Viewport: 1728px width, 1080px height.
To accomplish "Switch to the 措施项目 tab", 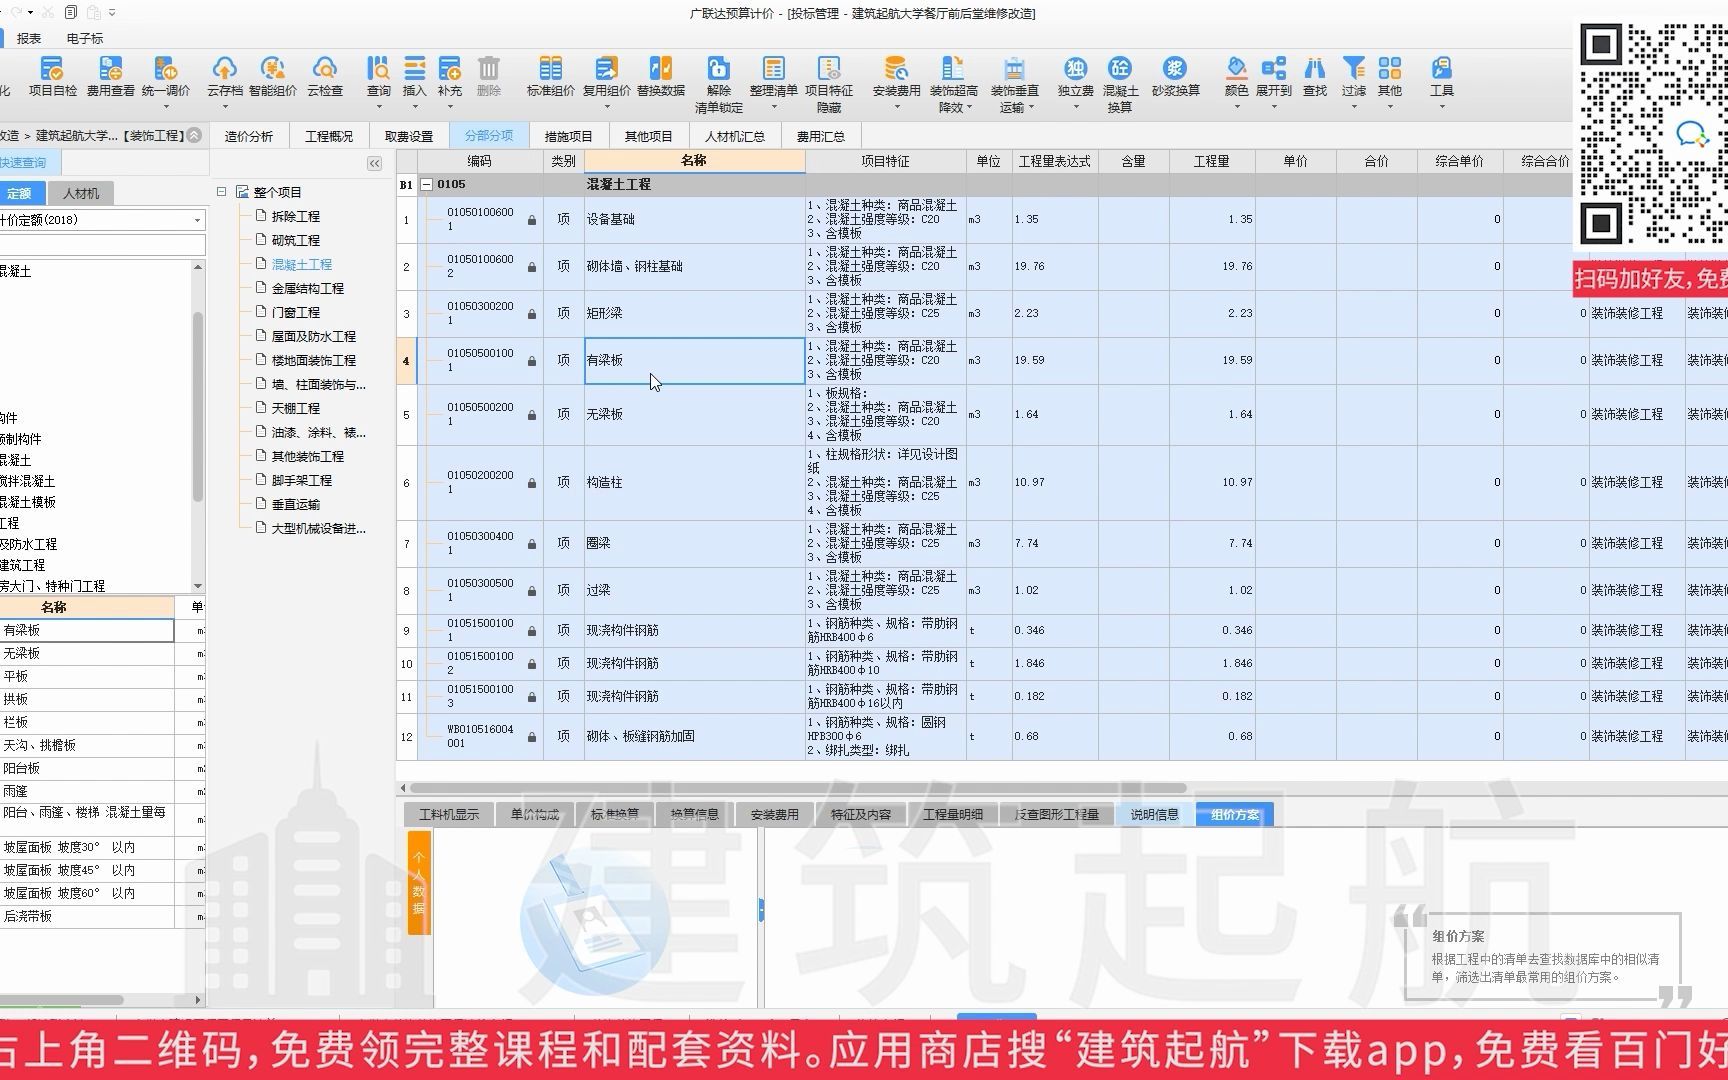I will 568,136.
